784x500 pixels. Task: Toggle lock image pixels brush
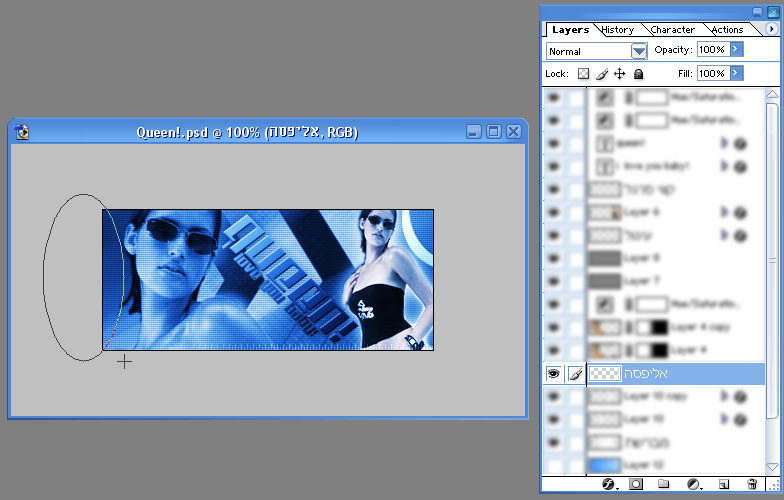pyautogui.click(x=601, y=74)
